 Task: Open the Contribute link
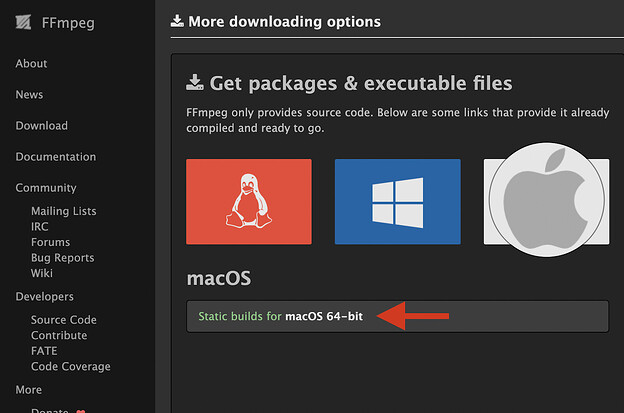(x=59, y=335)
